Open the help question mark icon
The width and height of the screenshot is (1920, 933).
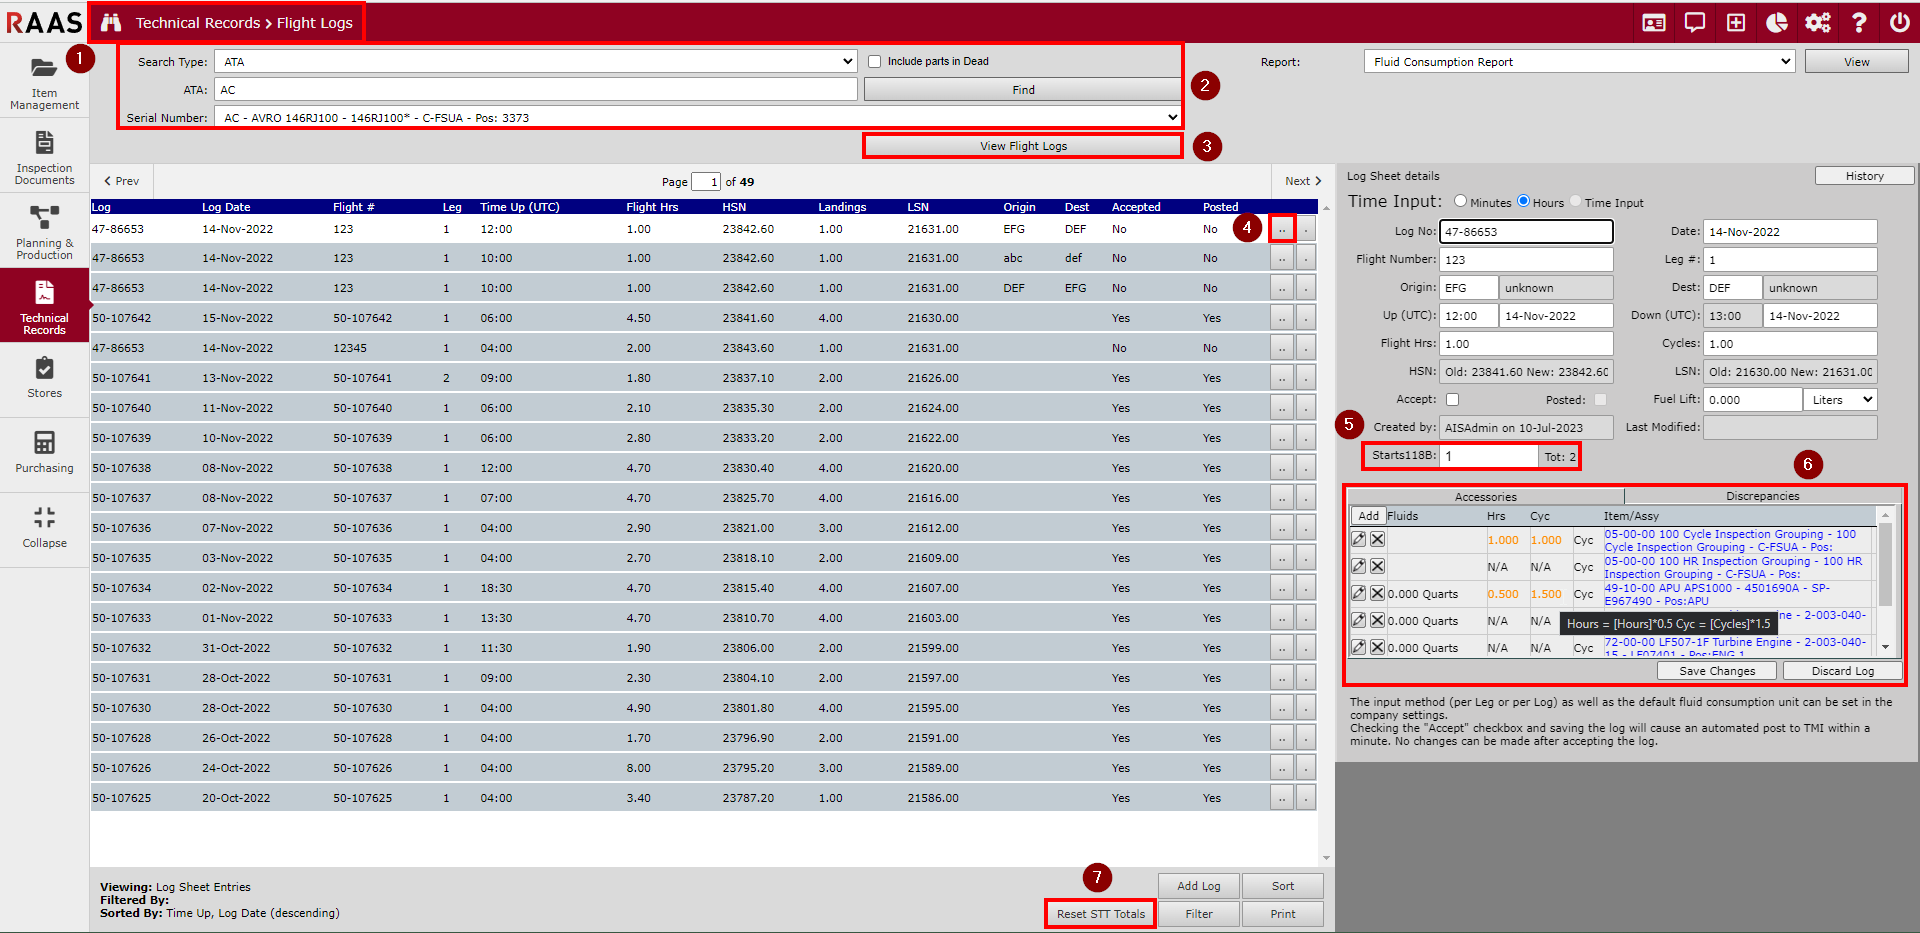click(1859, 22)
